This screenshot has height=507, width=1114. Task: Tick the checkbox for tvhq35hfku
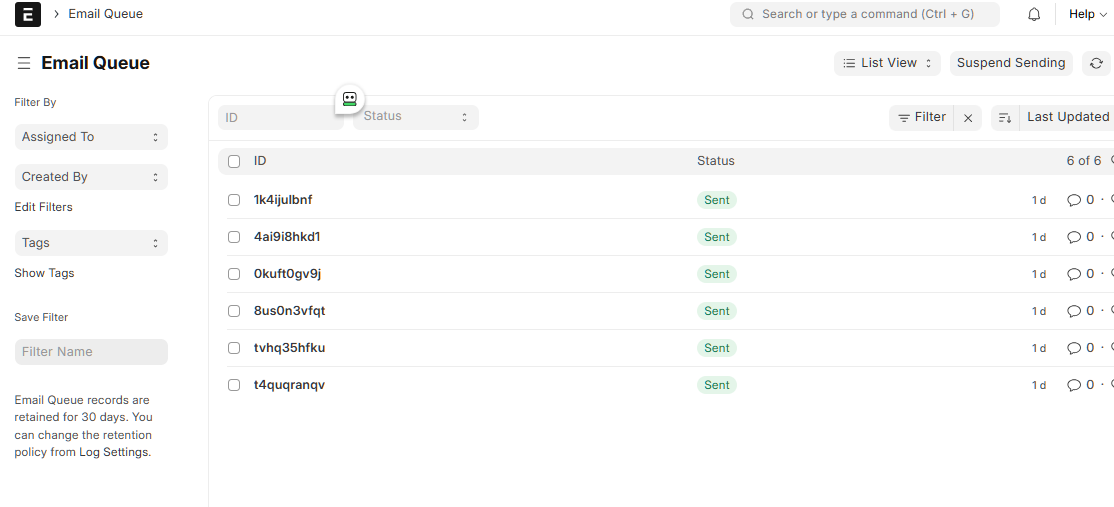click(234, 348)
